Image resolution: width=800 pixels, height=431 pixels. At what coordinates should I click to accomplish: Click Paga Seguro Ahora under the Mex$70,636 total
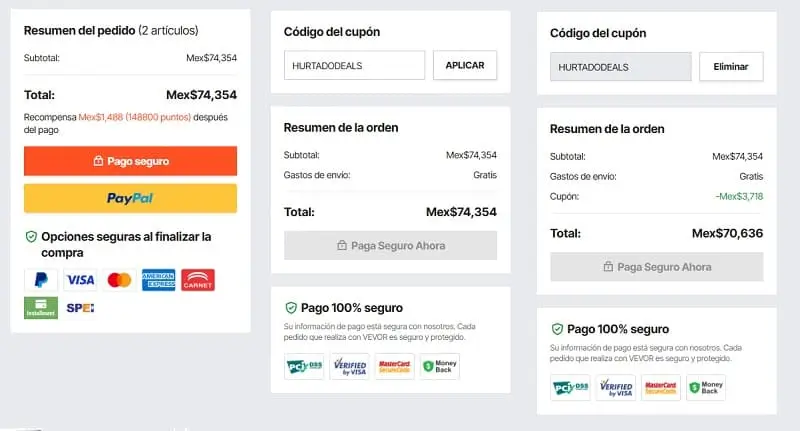pyautogui.click(x=656, y=267)
